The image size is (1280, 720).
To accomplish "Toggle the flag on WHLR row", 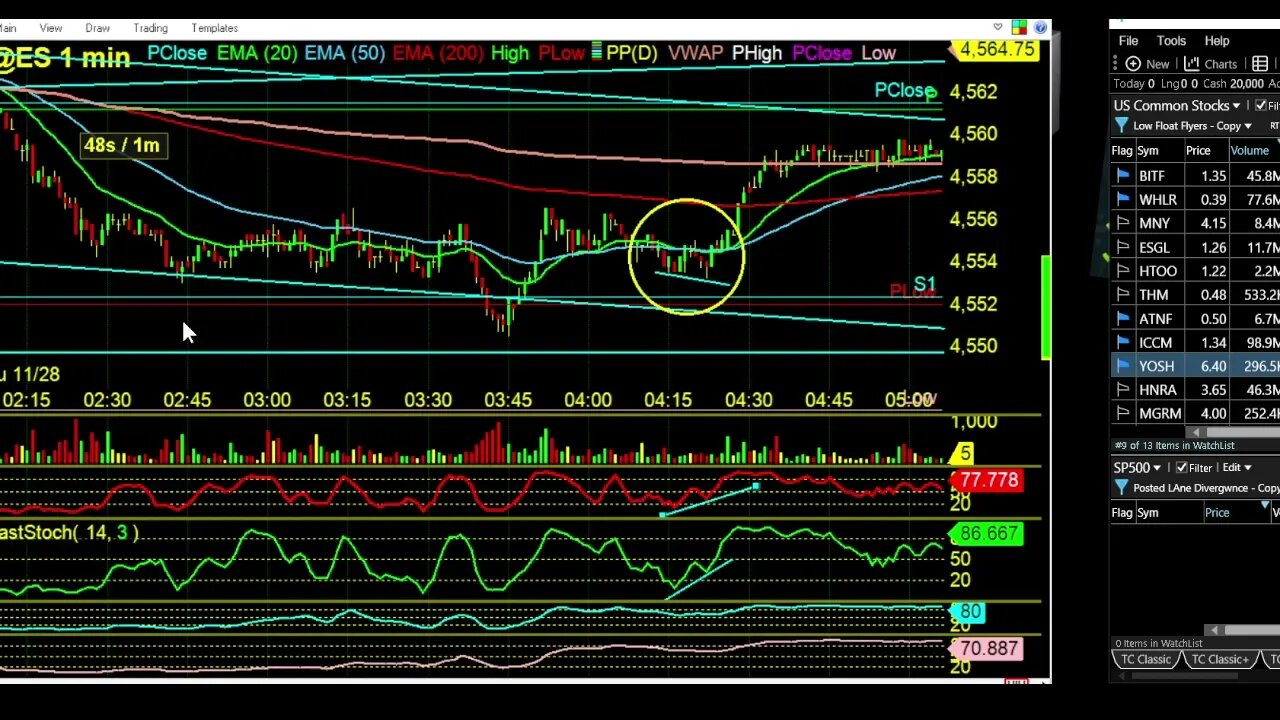I will tap(1122, 200).
